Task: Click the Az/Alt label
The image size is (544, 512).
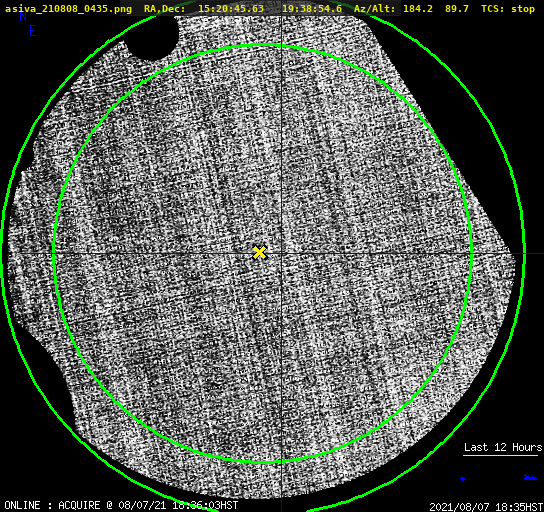Action: pos(374,9)
